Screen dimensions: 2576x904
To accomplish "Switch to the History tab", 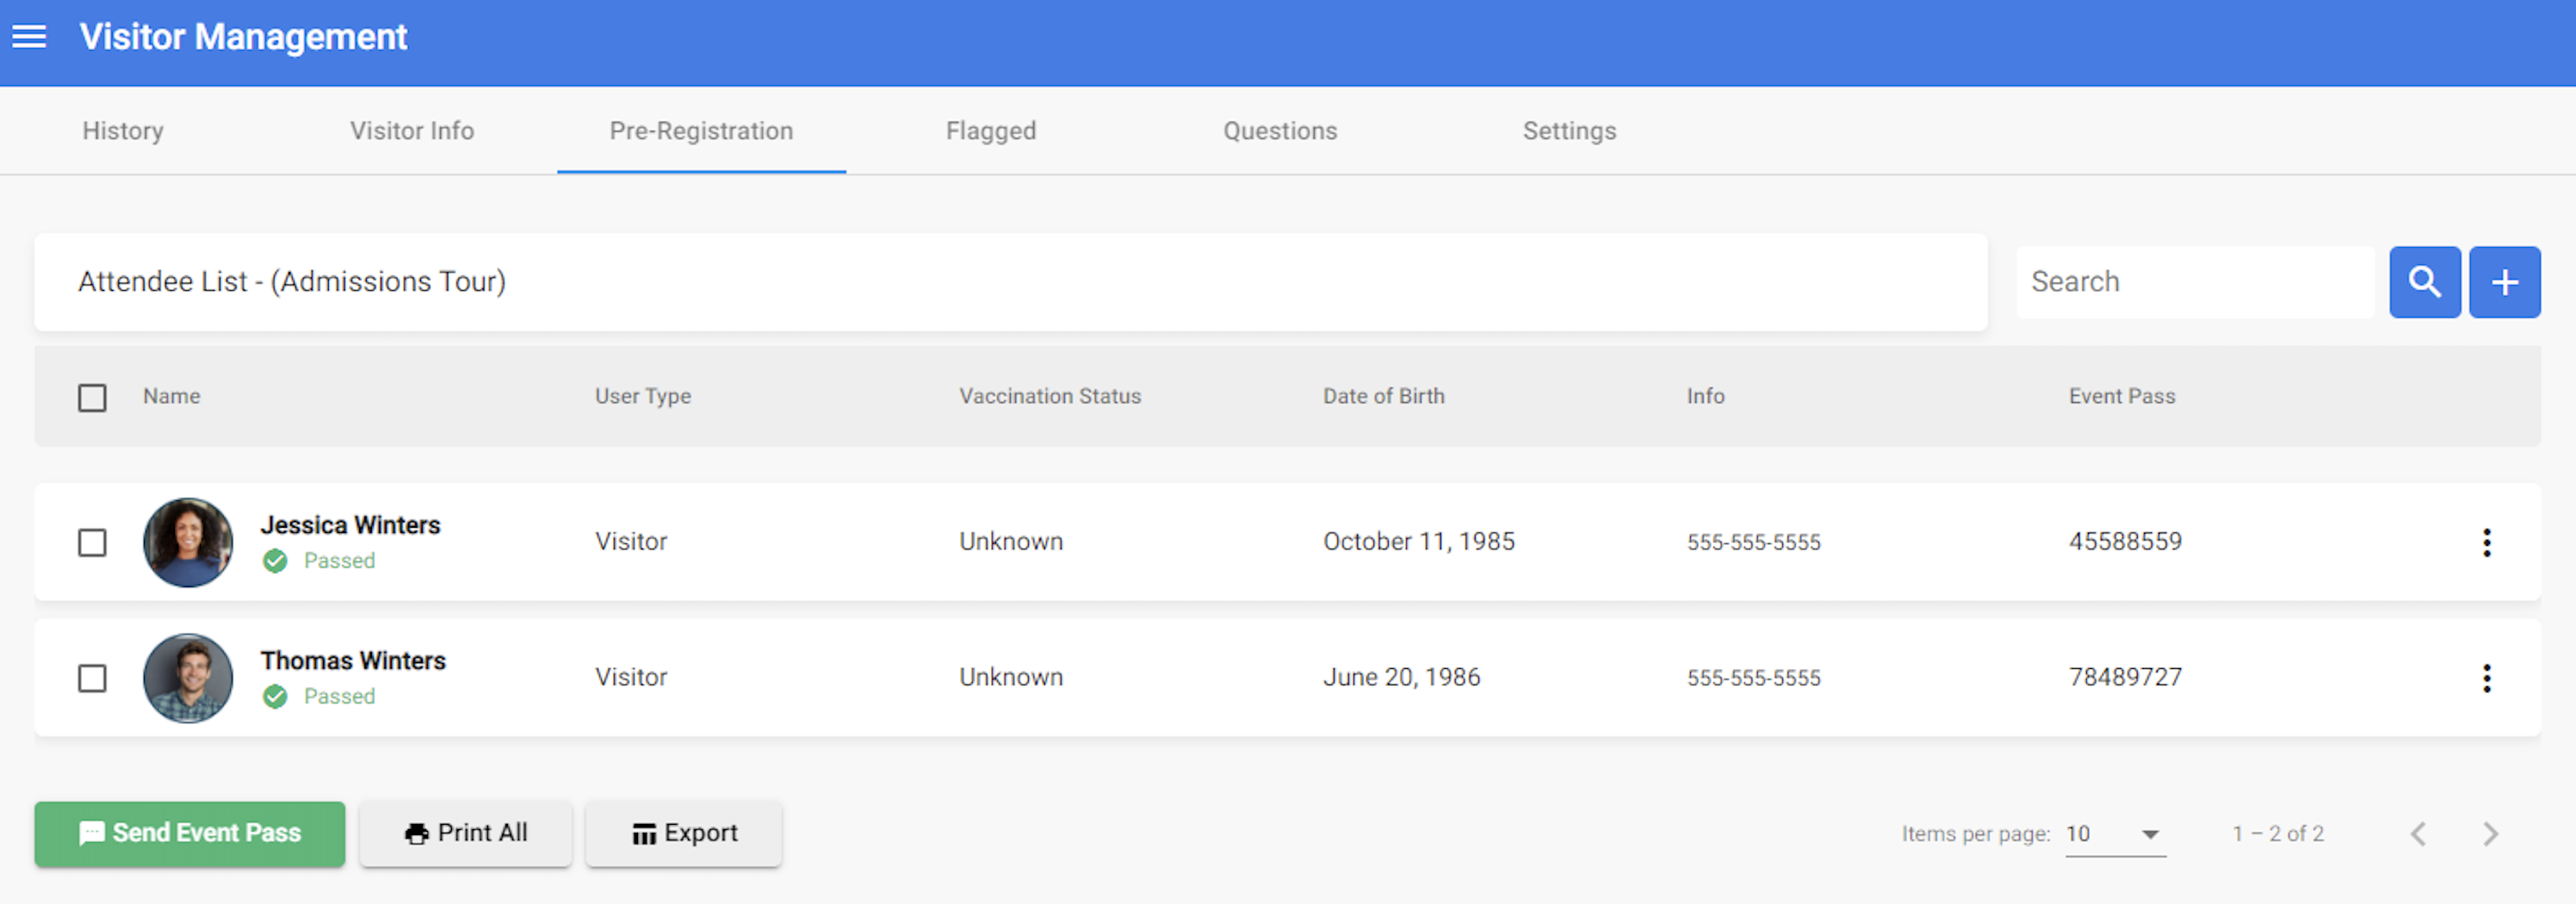I will point(123,131).
